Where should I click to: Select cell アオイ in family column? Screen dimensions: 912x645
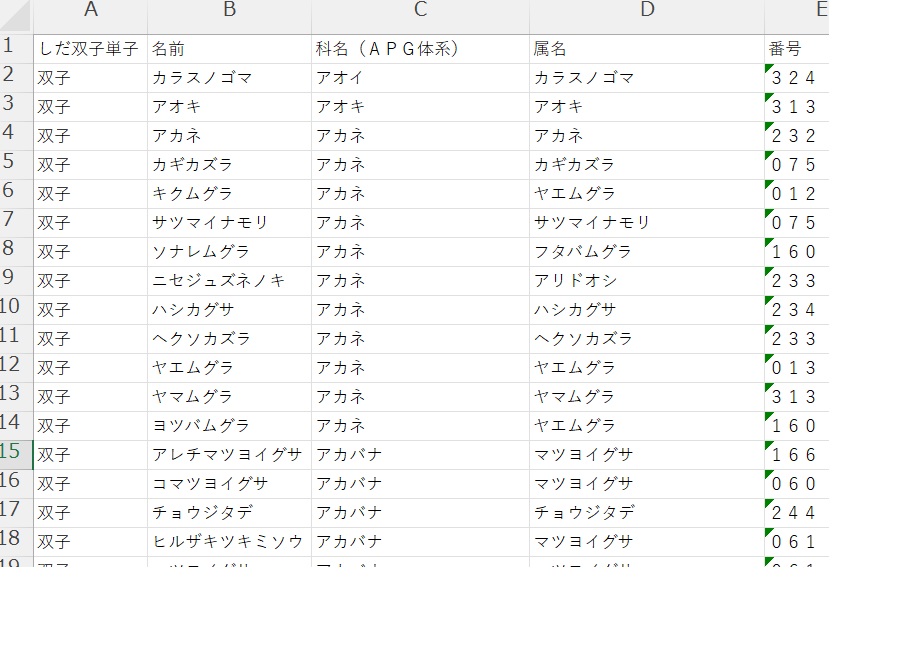[421, 78]
